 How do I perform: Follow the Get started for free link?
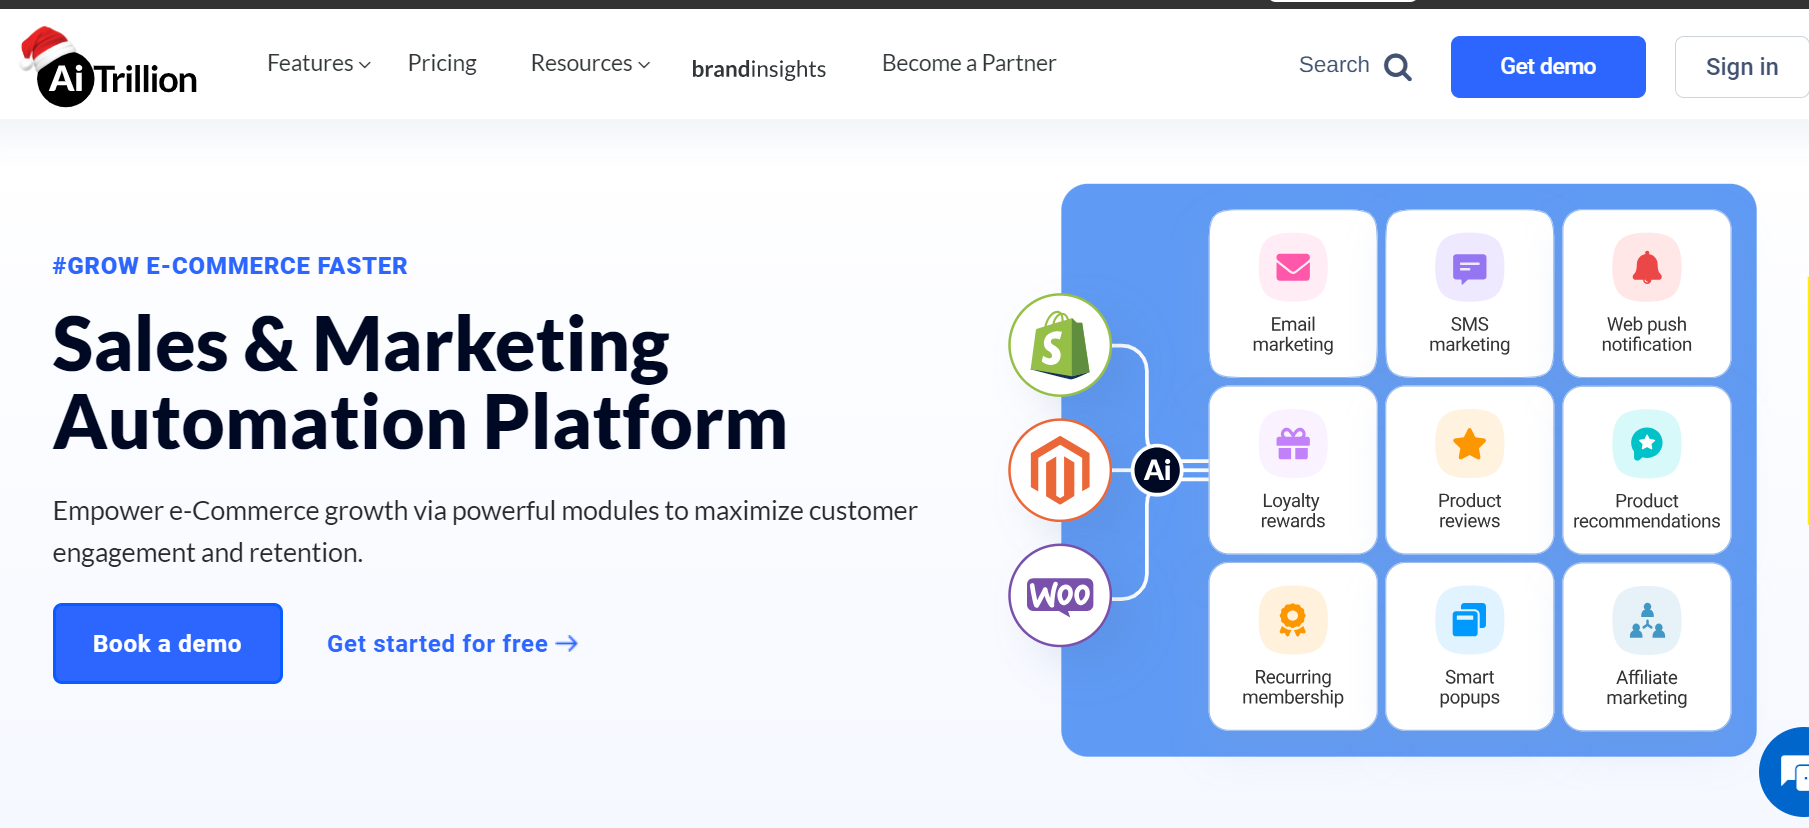click(x=452, y=644)
